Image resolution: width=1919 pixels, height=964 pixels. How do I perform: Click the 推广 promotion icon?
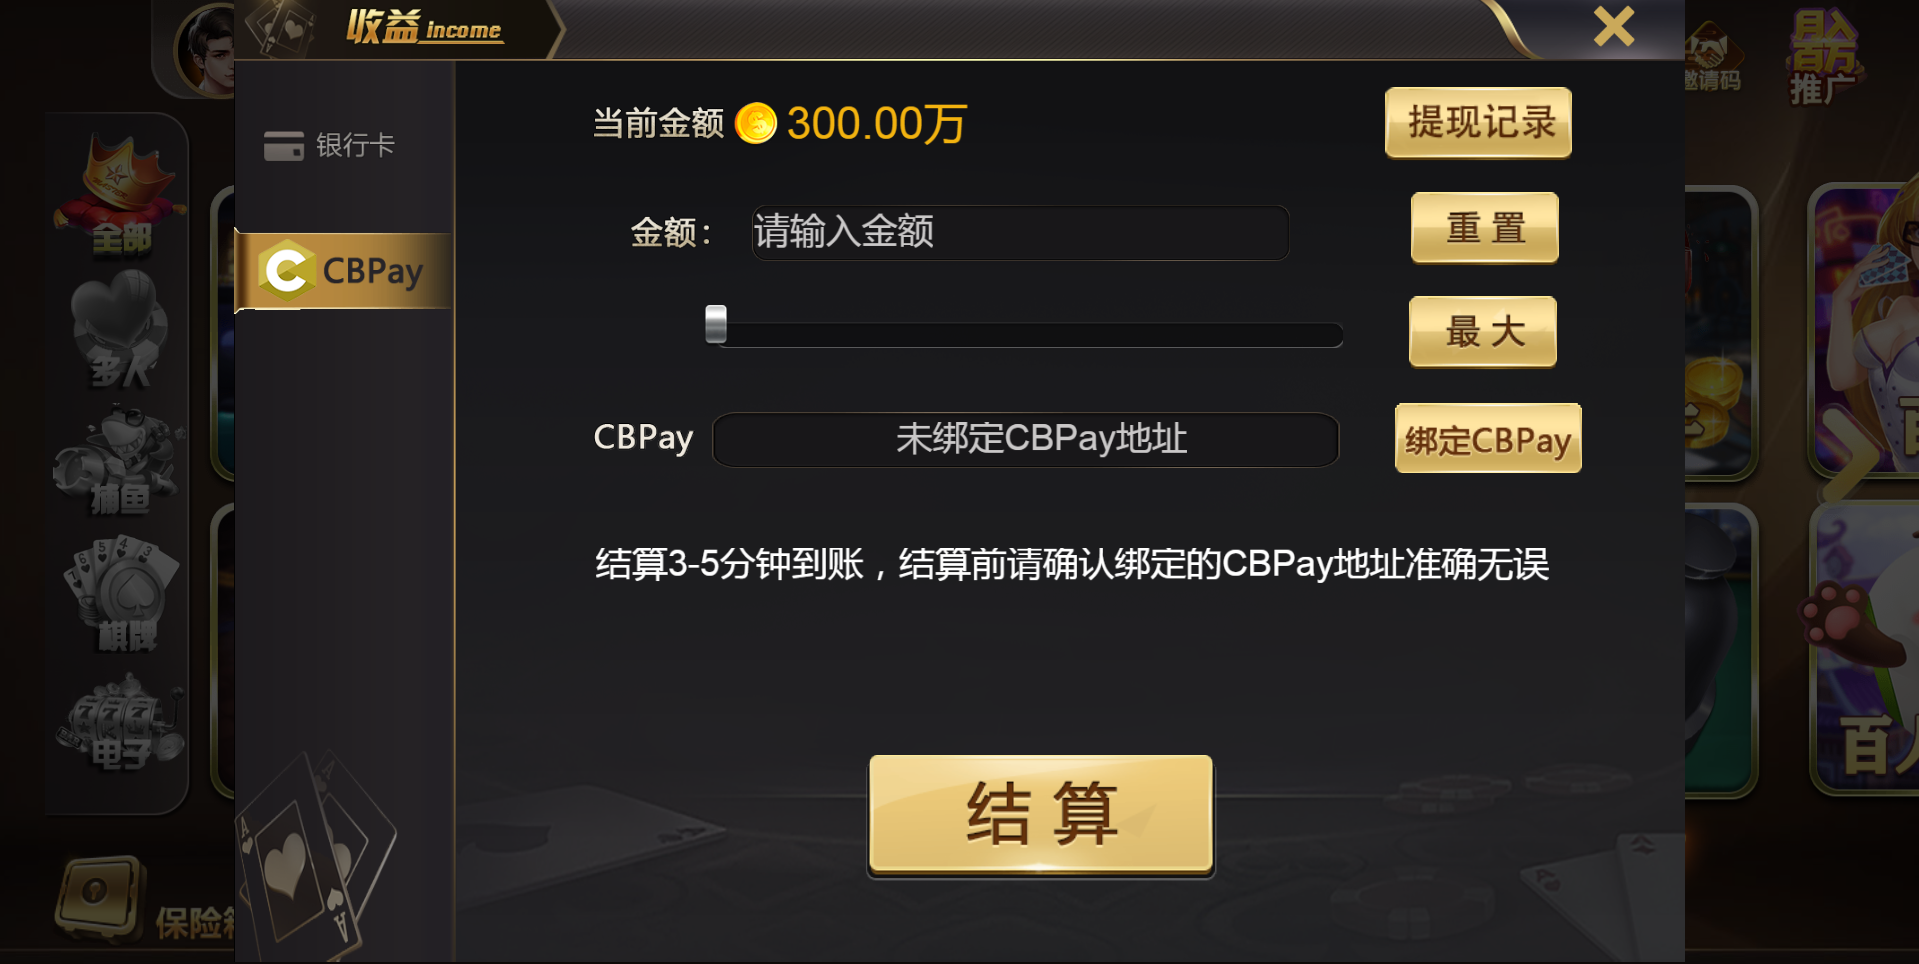point(1824,57)
